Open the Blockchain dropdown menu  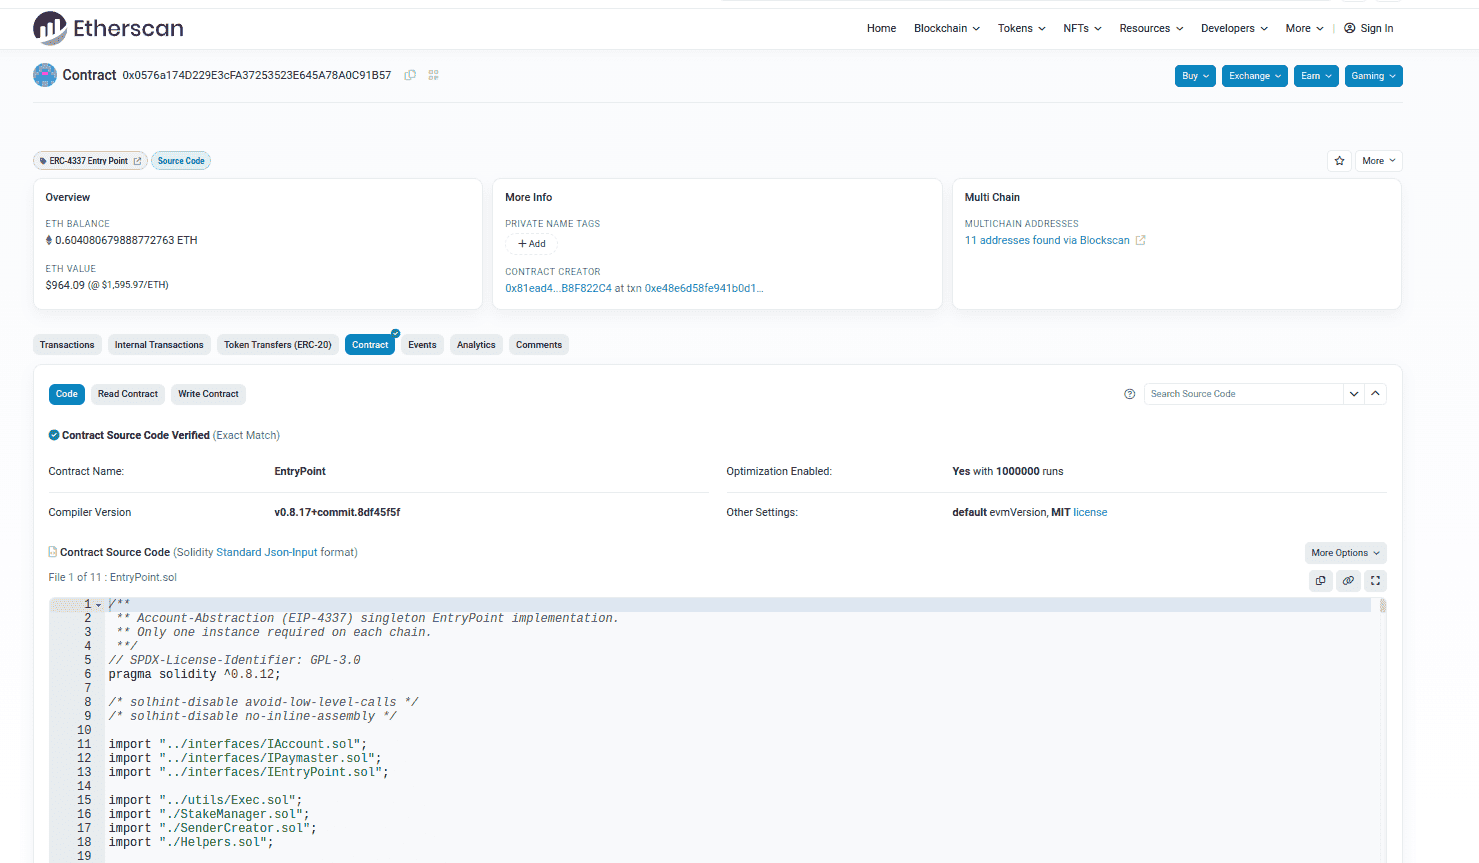[x=946, y=28]
